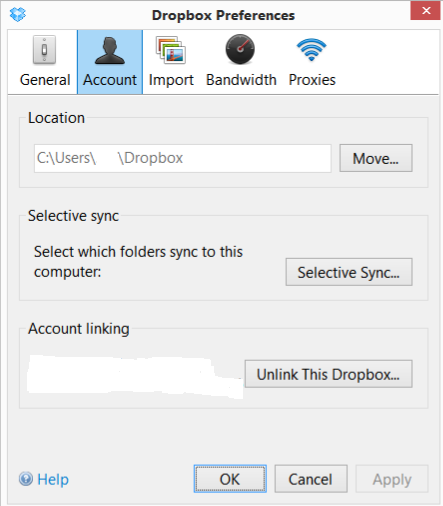Click the Dropbox logo in title bar
The width and height of the screenshot is (443, 506).
[x=18, y=14]
